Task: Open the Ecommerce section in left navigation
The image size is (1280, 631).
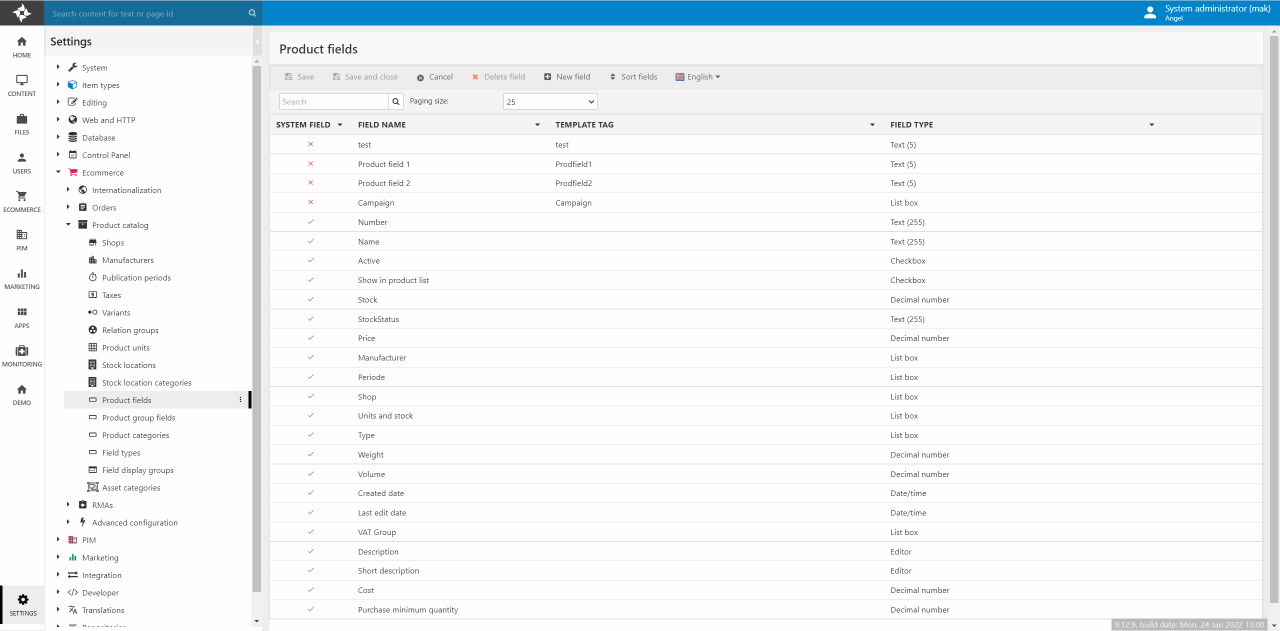Action: pos(21,201)
